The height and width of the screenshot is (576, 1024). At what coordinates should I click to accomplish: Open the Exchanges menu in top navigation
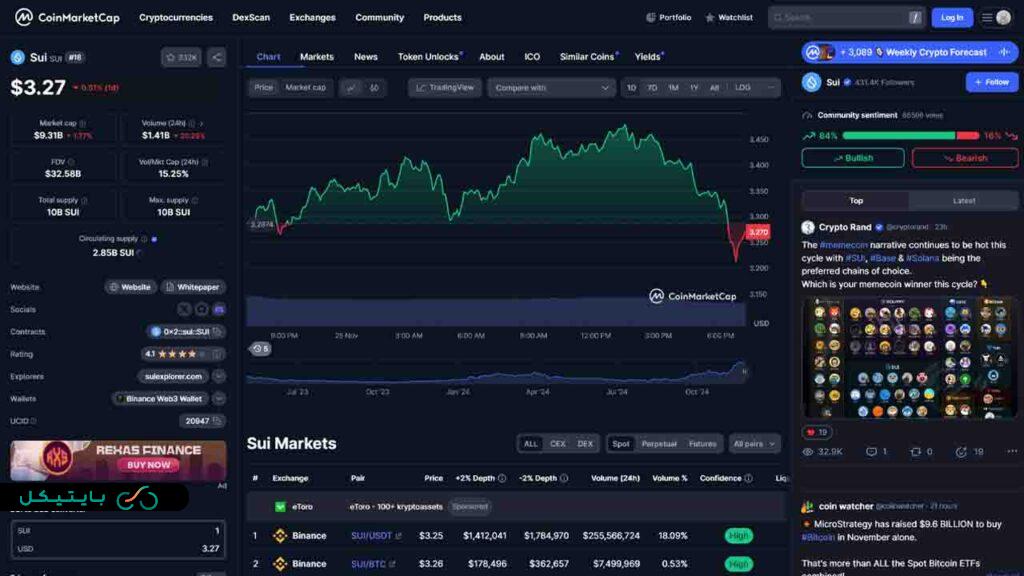click(312, 17)
